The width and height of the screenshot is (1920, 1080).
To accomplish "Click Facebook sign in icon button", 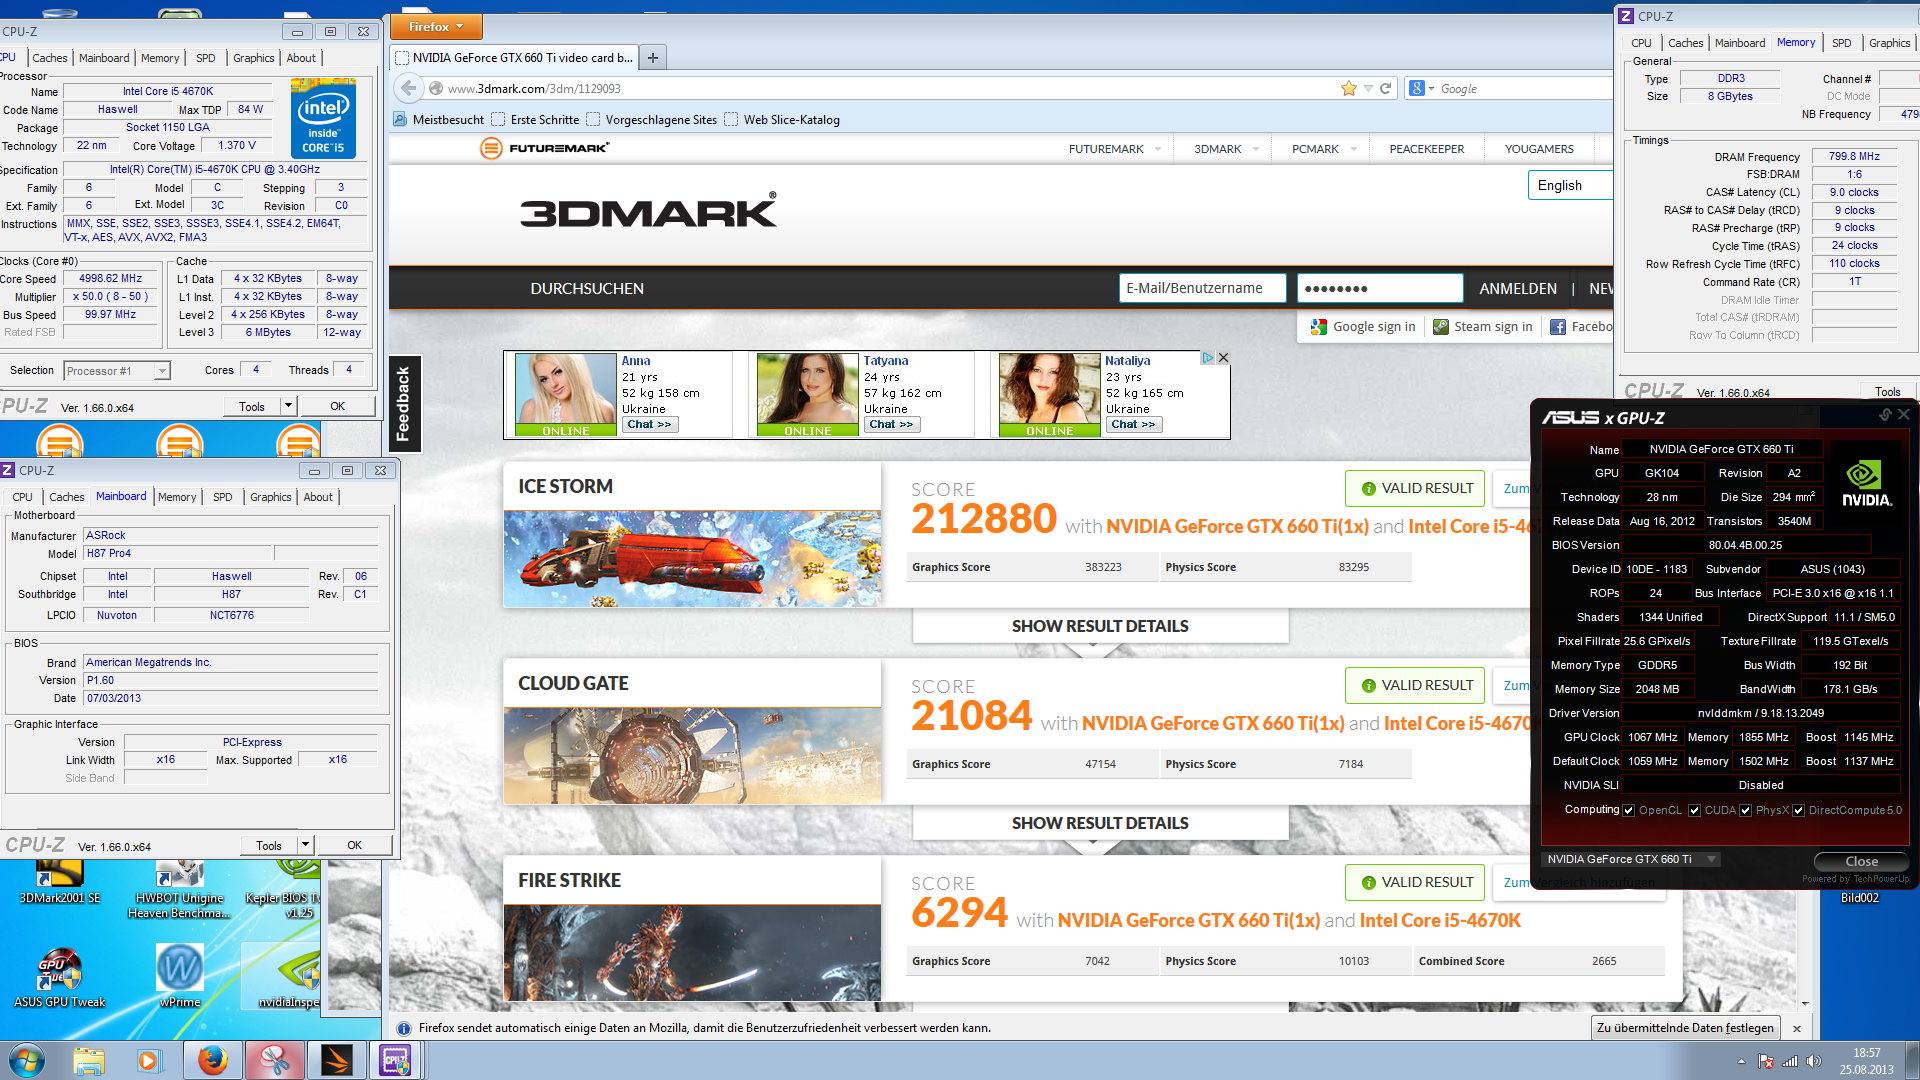I will coord(1580,326).
